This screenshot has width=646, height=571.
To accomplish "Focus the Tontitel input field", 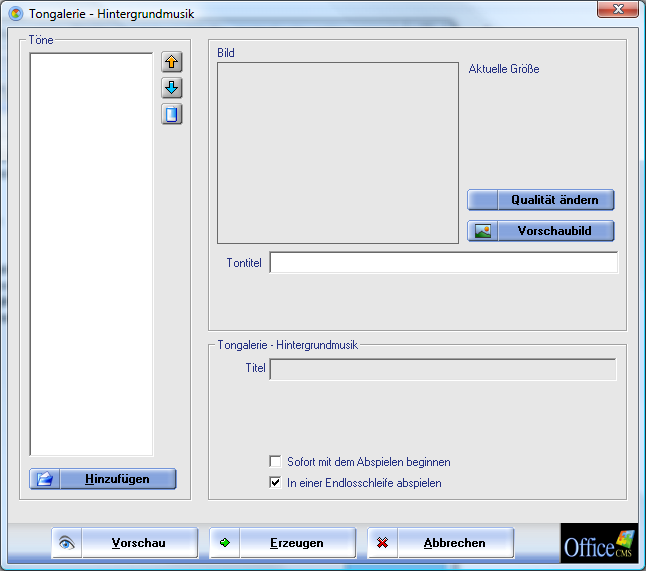I will coord(444,262).
